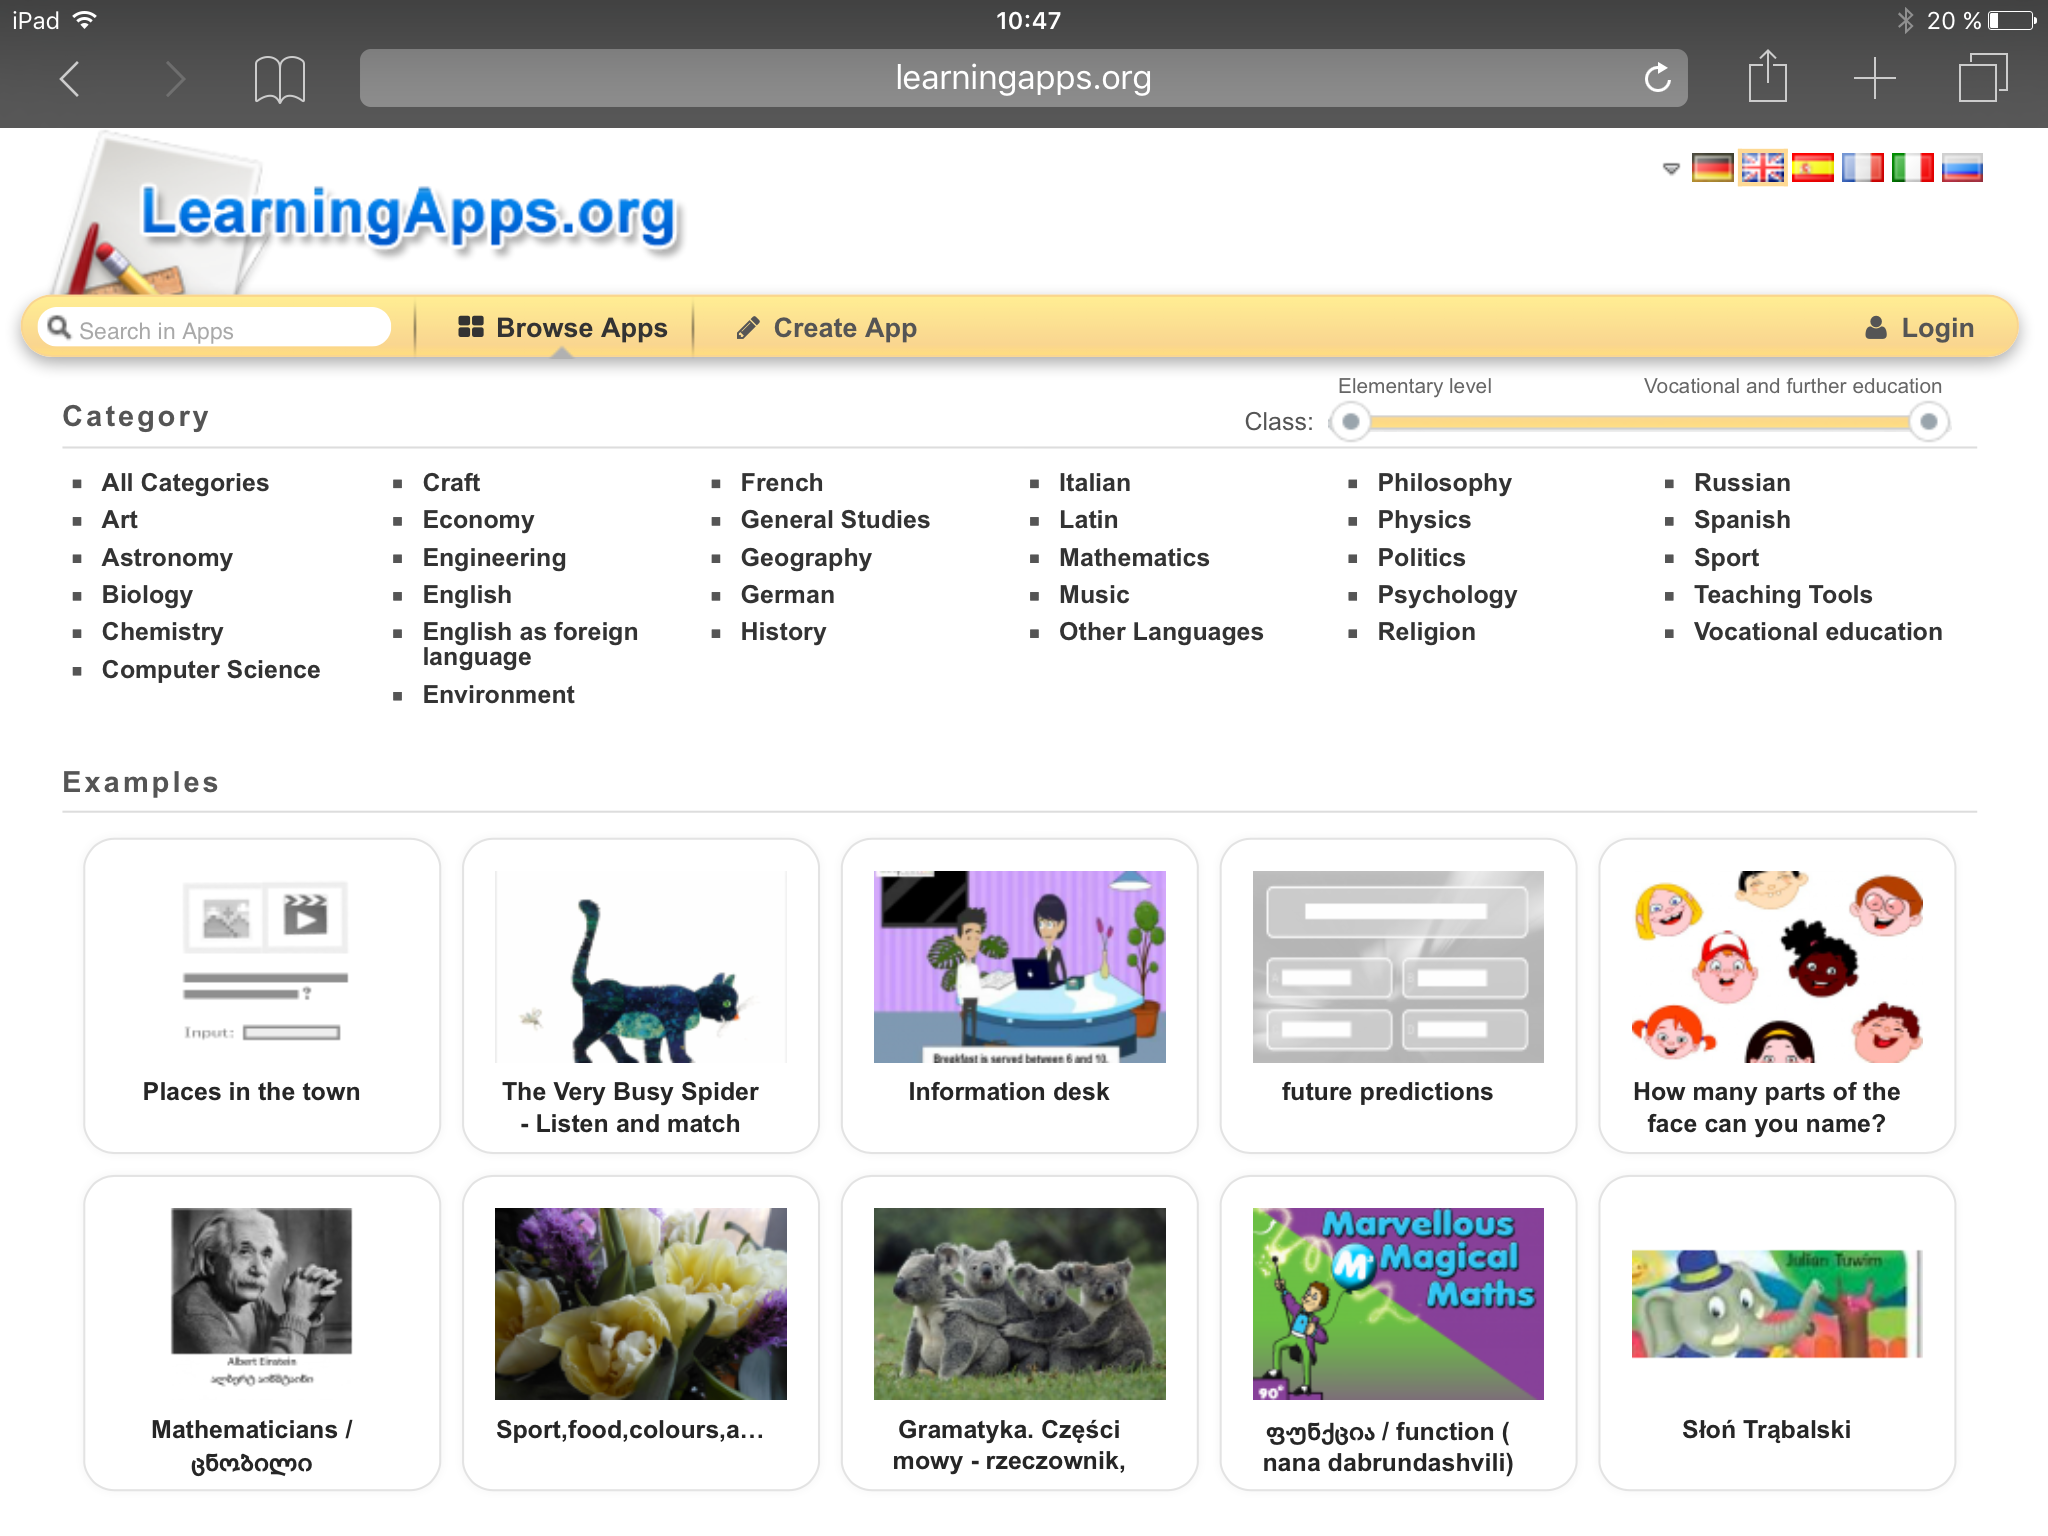This screenshot has height=1536, width=2048.
Task: Tap the Safari back arrow
Action: 69,78
